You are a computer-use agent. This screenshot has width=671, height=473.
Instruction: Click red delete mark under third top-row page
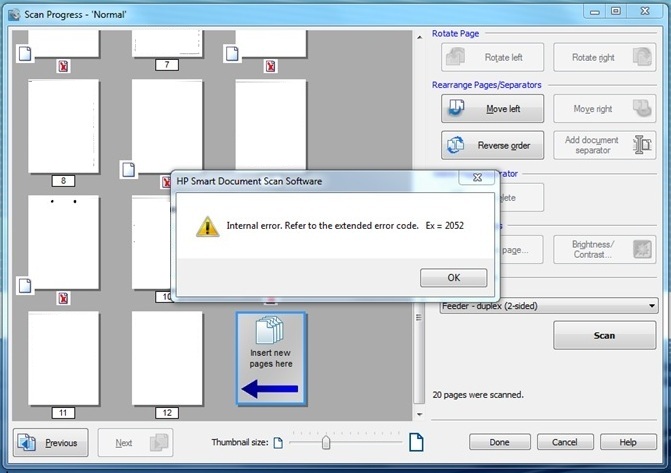[270, 66]
